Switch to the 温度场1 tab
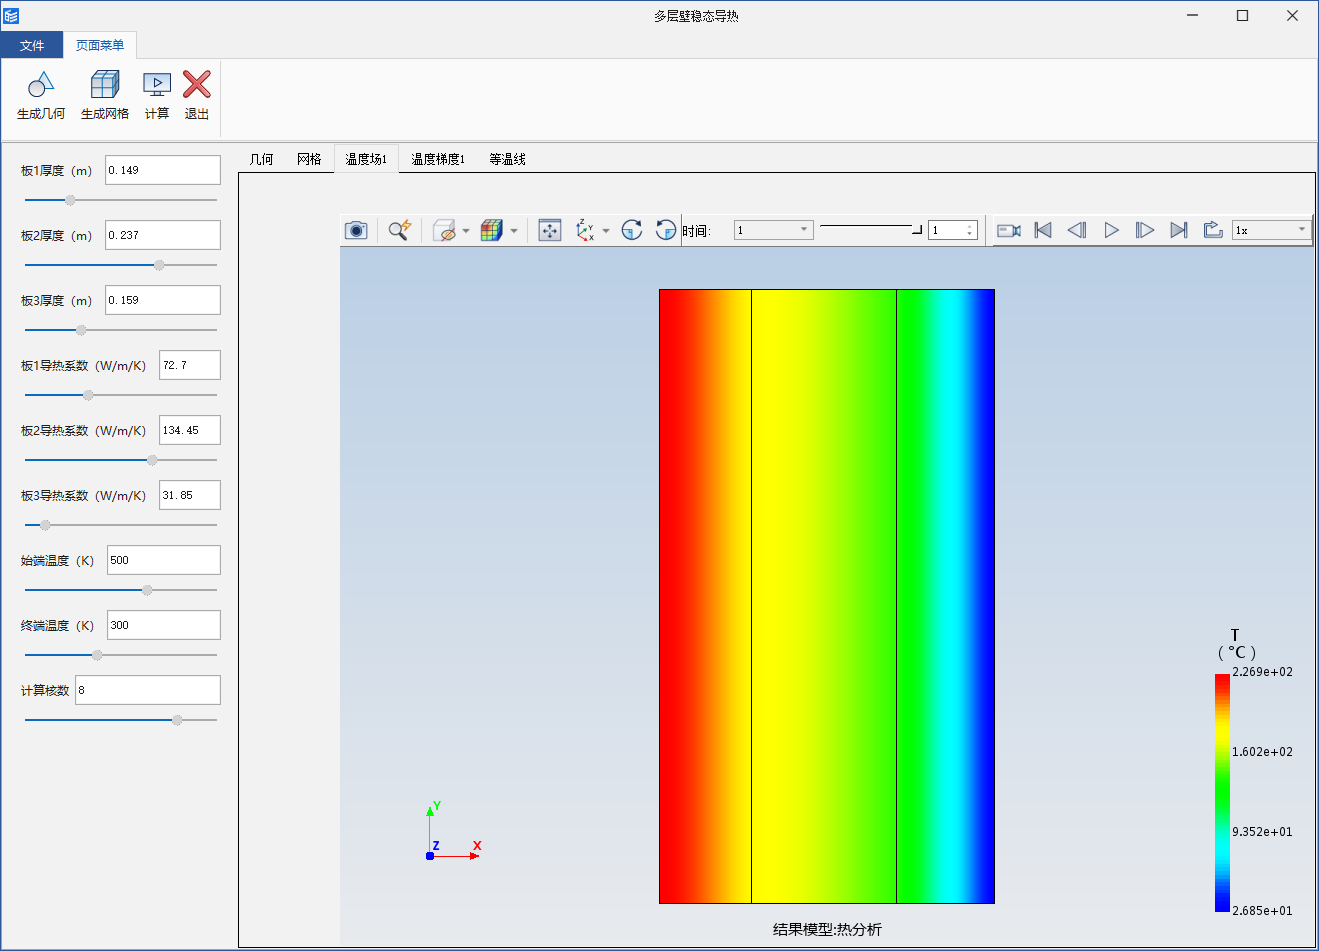Viewport: 1319px width, 951px height. tap(366, 159)
